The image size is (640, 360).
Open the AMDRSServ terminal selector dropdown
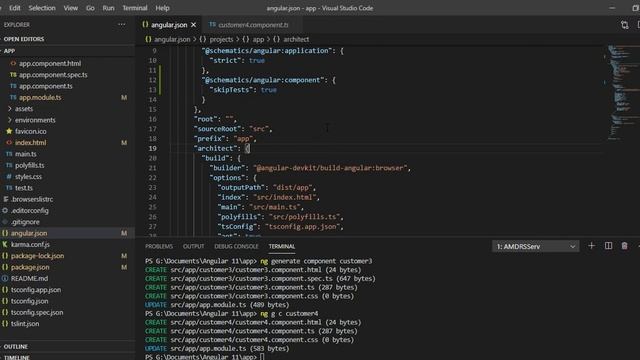coord(536,247)
